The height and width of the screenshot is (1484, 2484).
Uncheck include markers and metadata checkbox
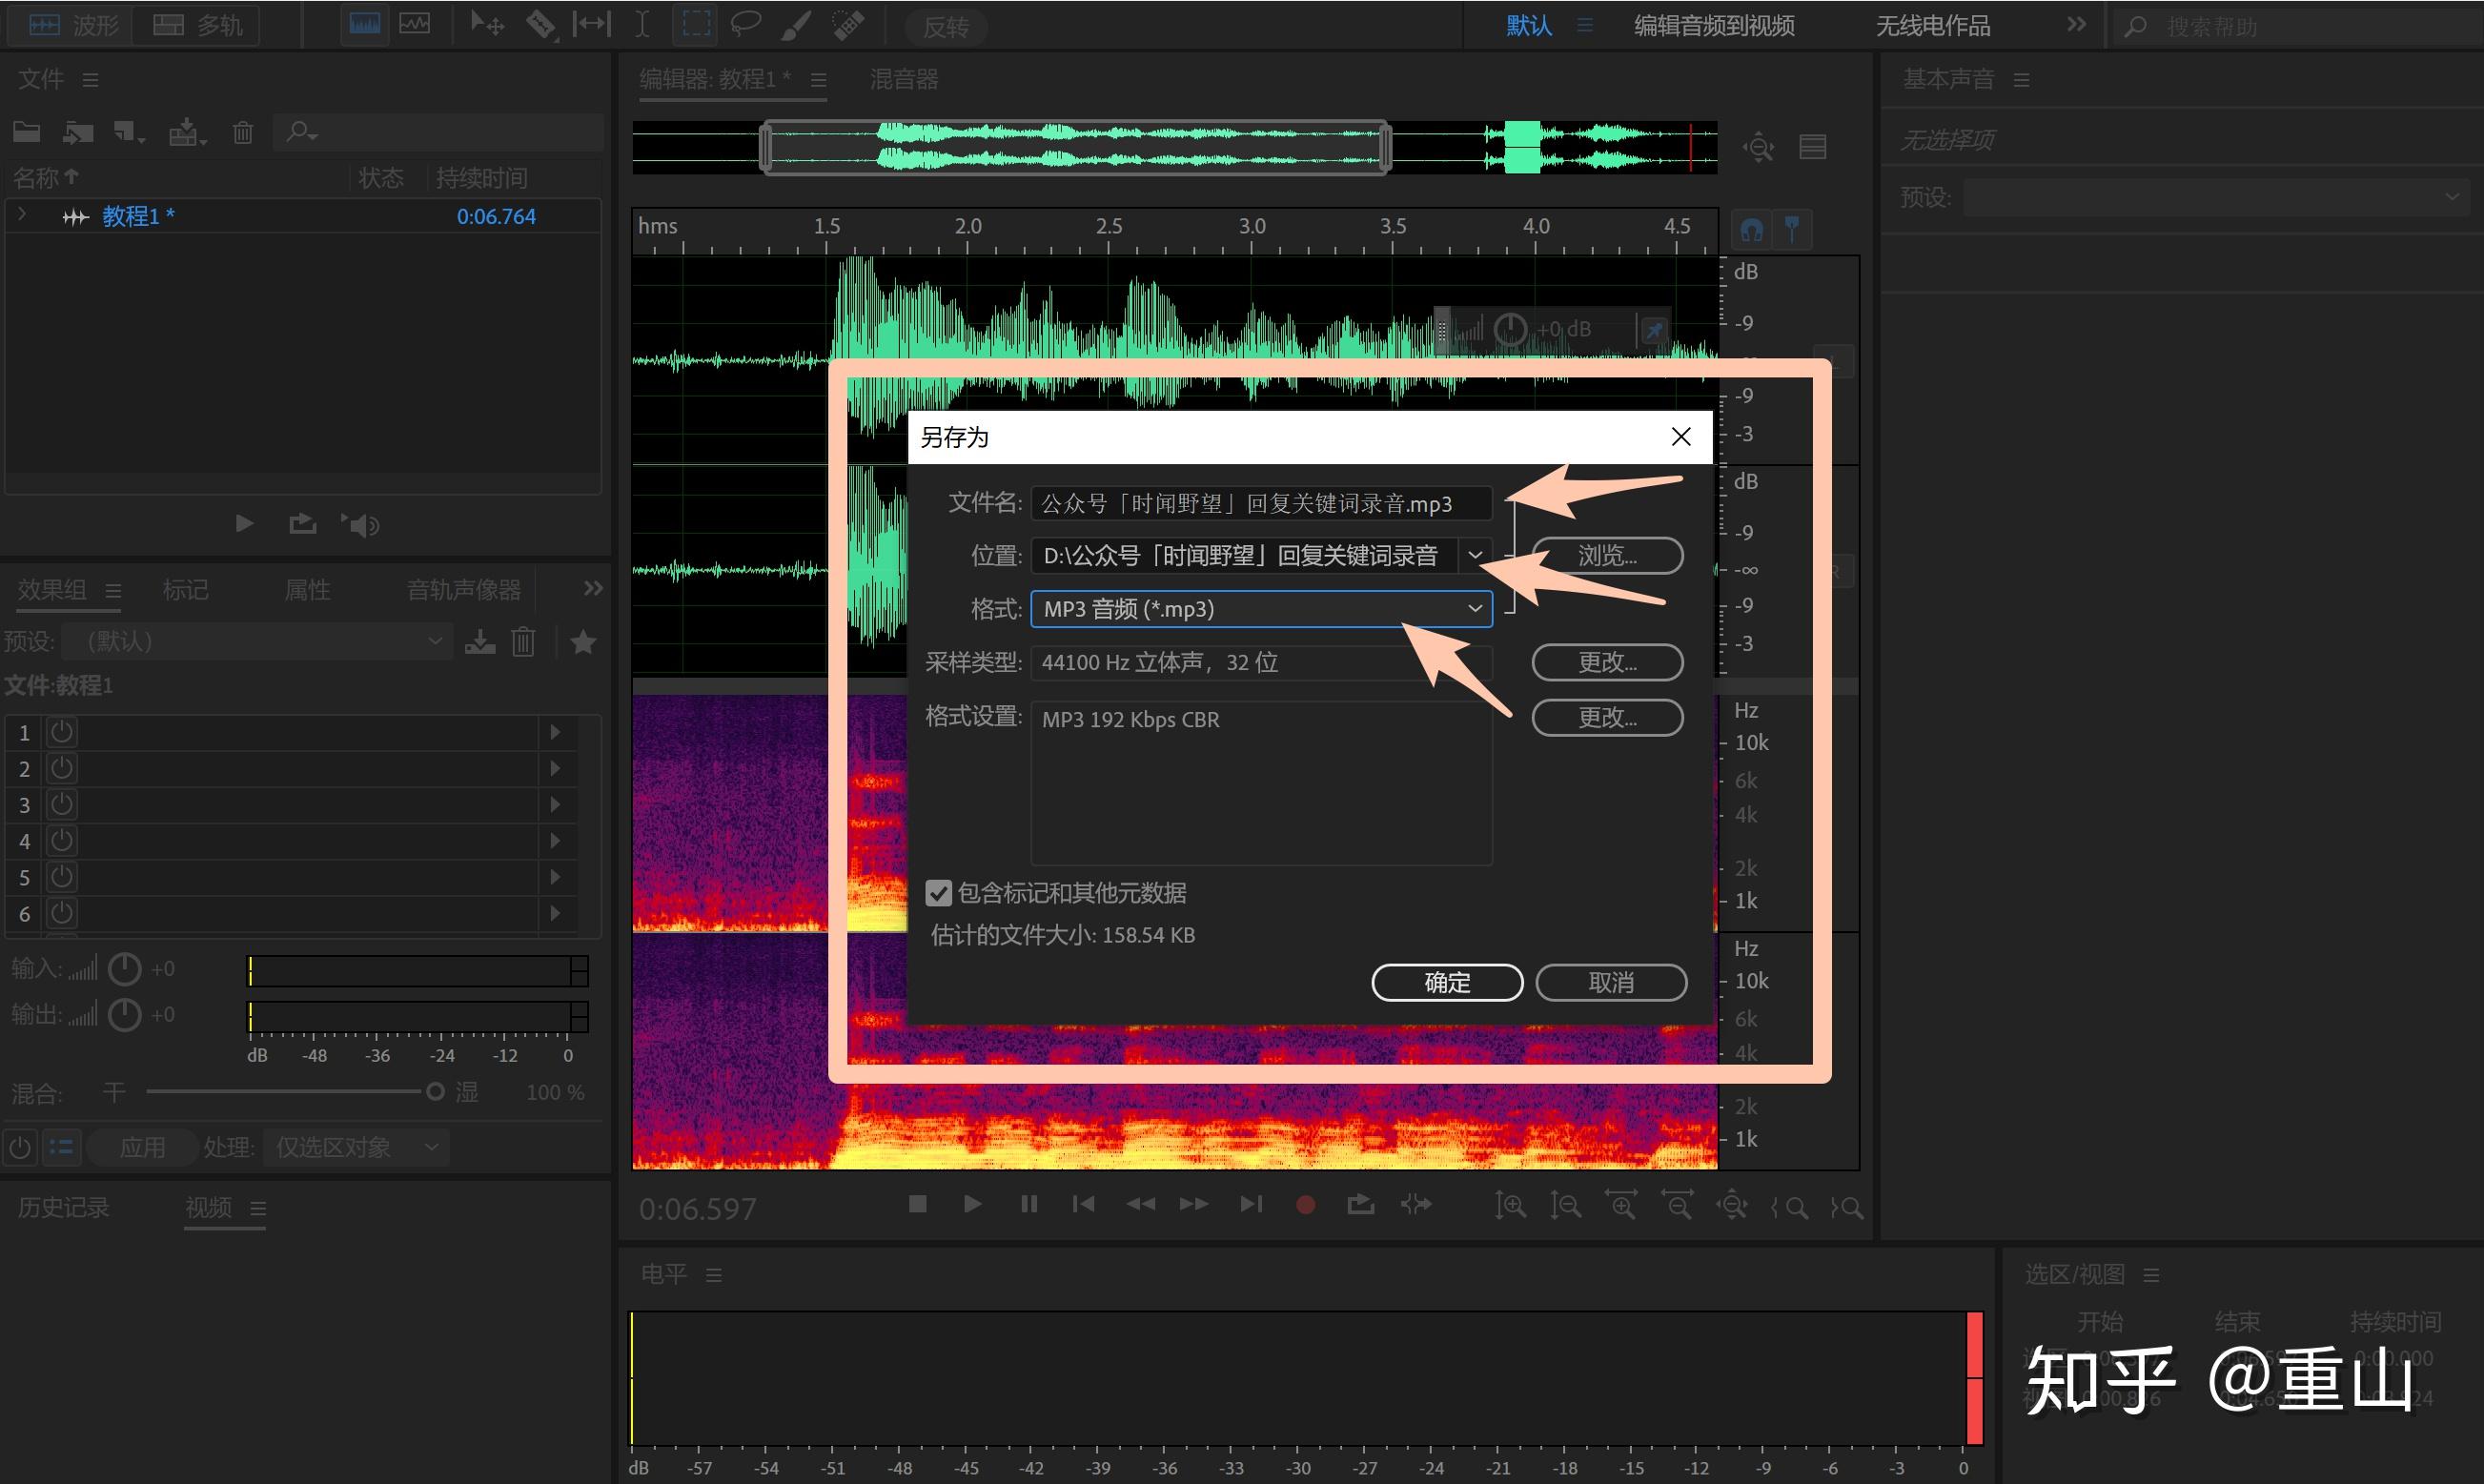(x=938, y=893)
